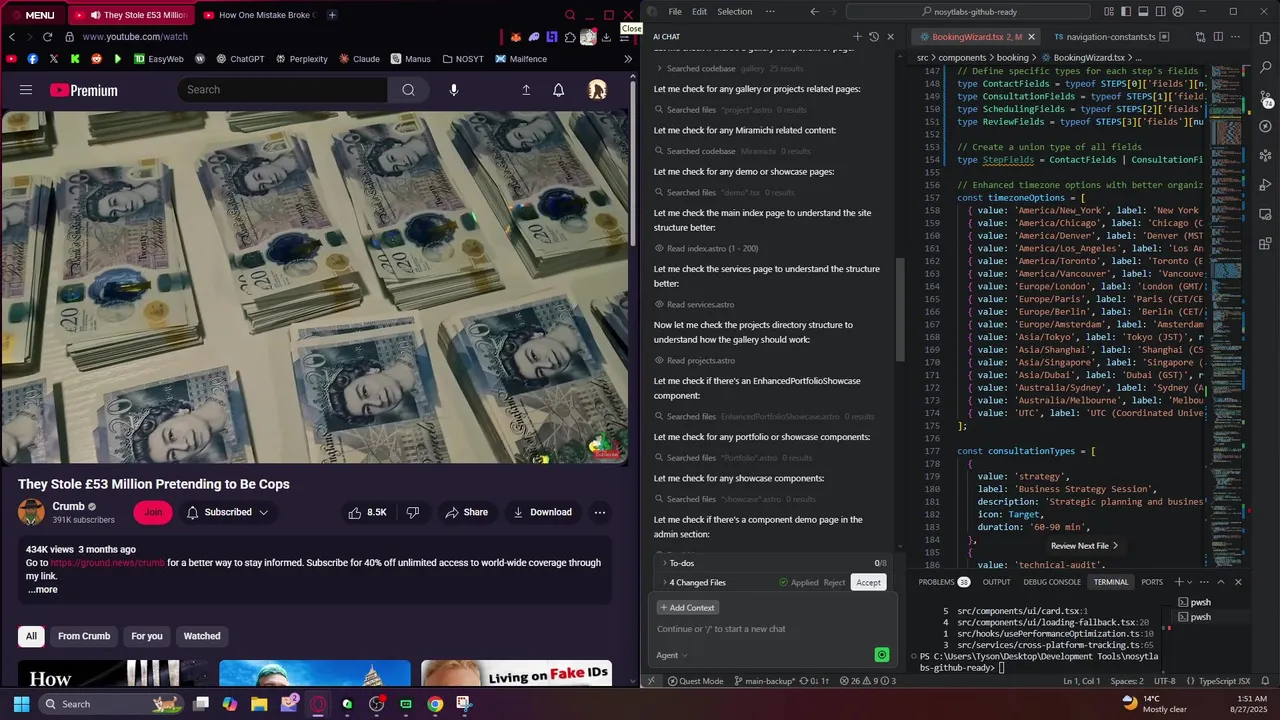
Task: Dislike the video with thumbs down
Action: pyautogui.click(x=413, y=512)
